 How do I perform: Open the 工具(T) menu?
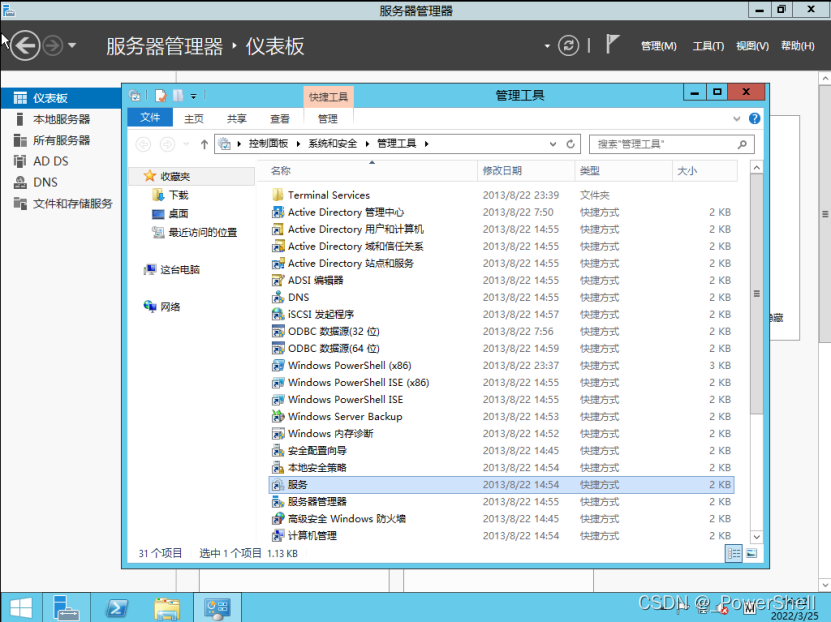[x=707, y=46]
